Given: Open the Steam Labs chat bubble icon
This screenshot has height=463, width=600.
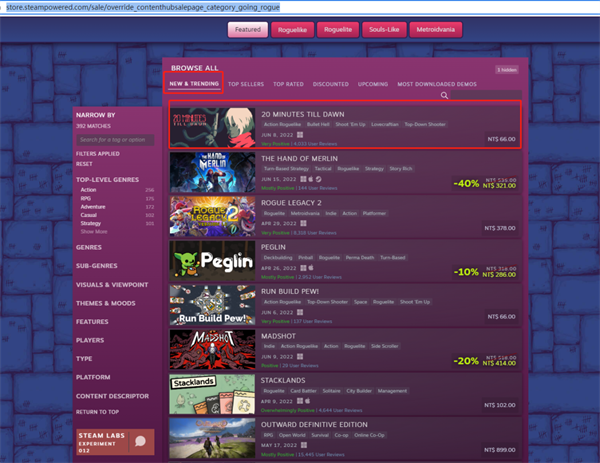Looking at the screenshot, I should pyautogui.click(x=140, y=441).
